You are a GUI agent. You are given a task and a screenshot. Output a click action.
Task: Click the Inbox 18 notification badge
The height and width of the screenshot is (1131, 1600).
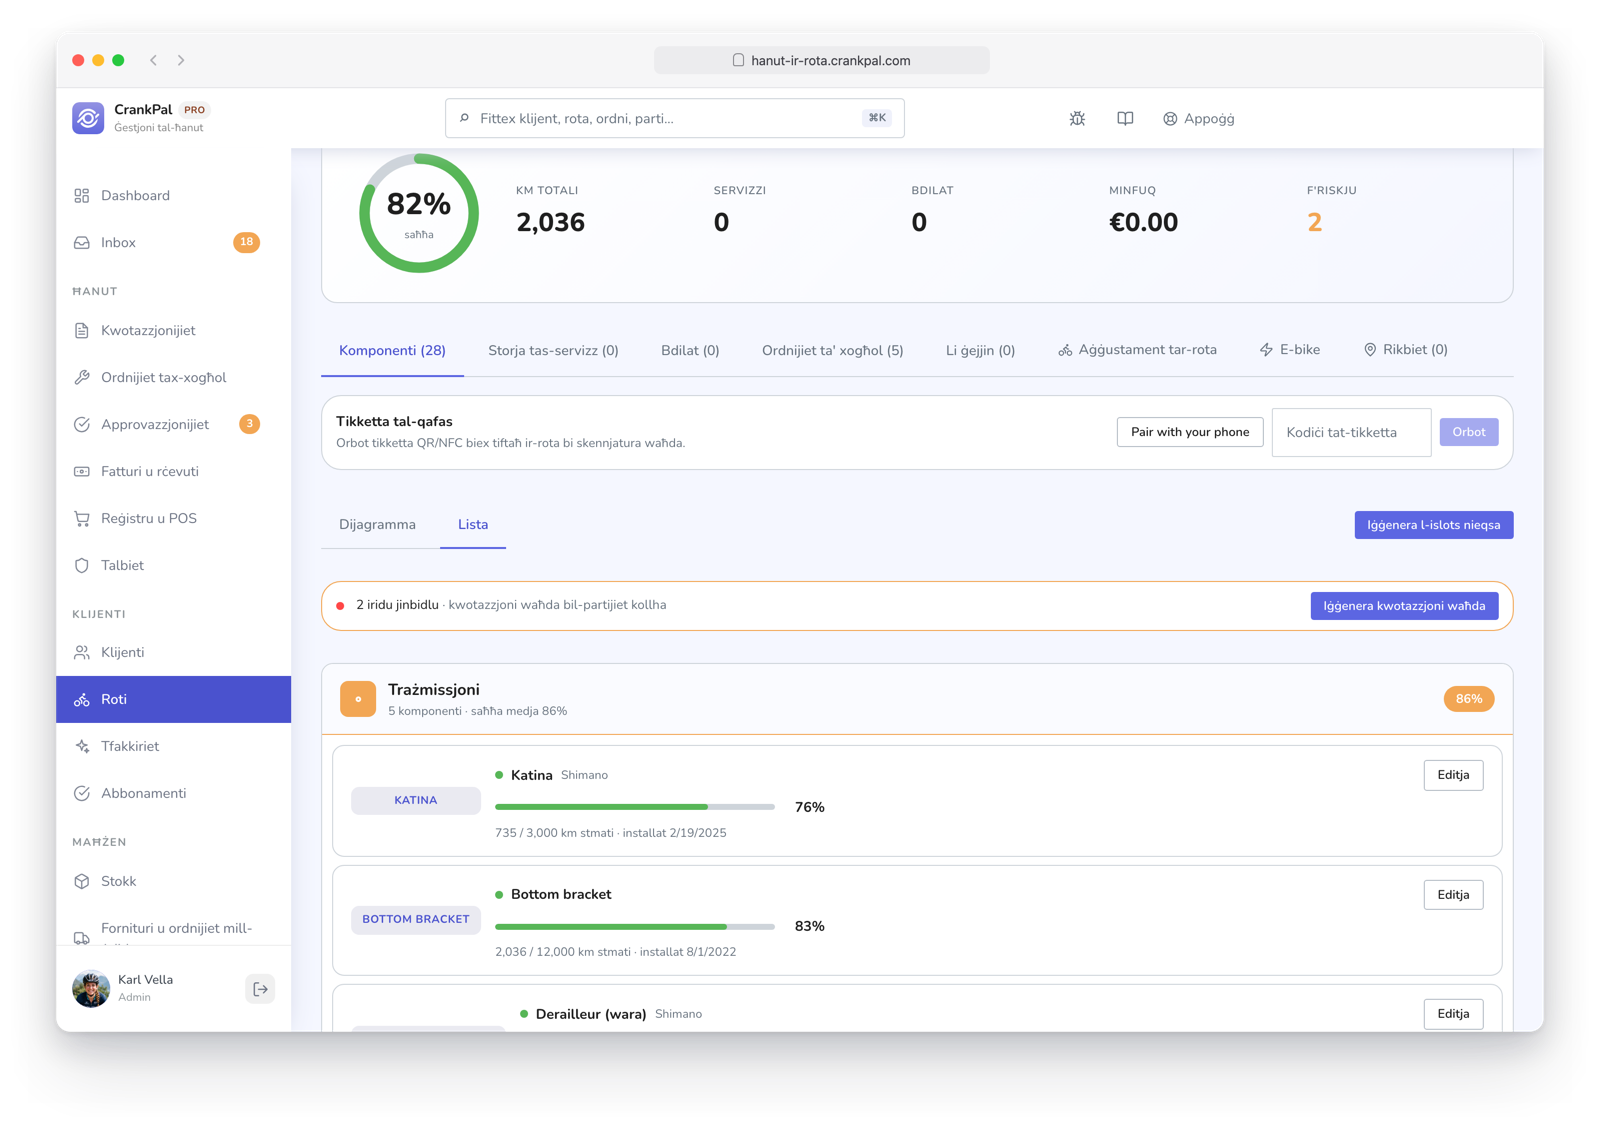246,242
